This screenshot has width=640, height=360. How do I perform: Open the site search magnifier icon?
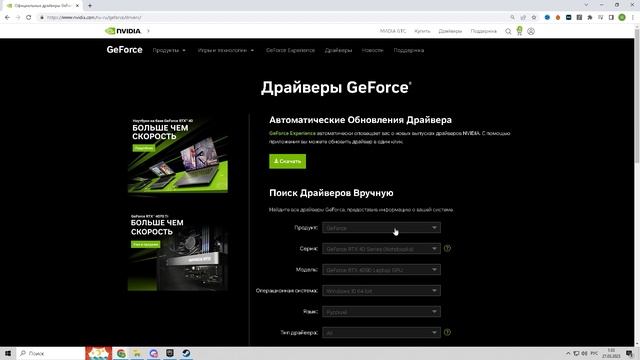(x=508, y=31)
